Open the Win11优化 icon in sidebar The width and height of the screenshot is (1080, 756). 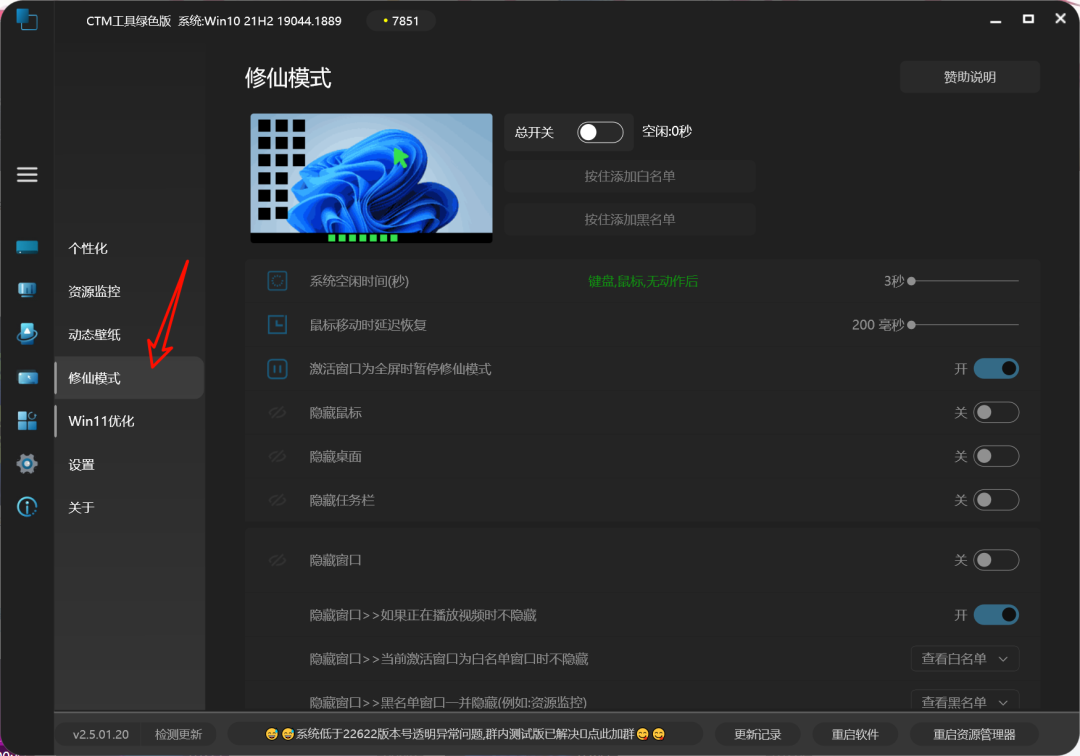[27, 420]
